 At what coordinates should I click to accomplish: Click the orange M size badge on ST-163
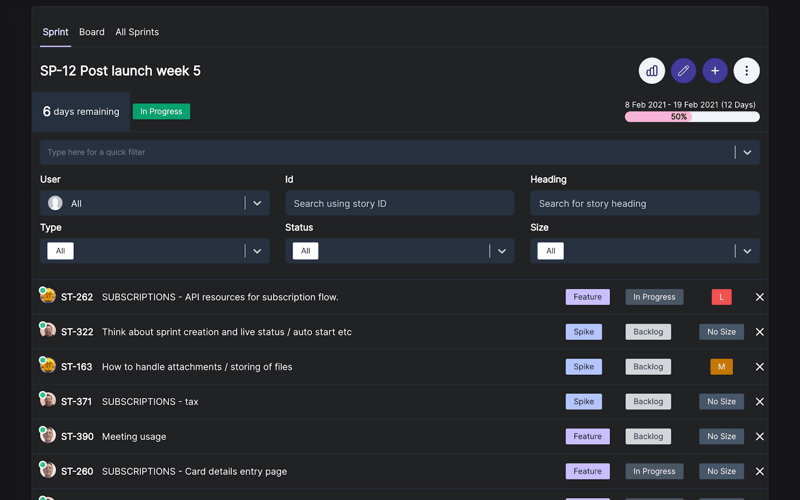721,367
